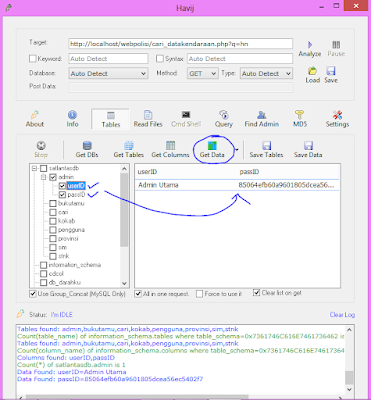Viewport: 371px width, 400px height.
Task: Open the Info section
Action: [x=72, y=119]
